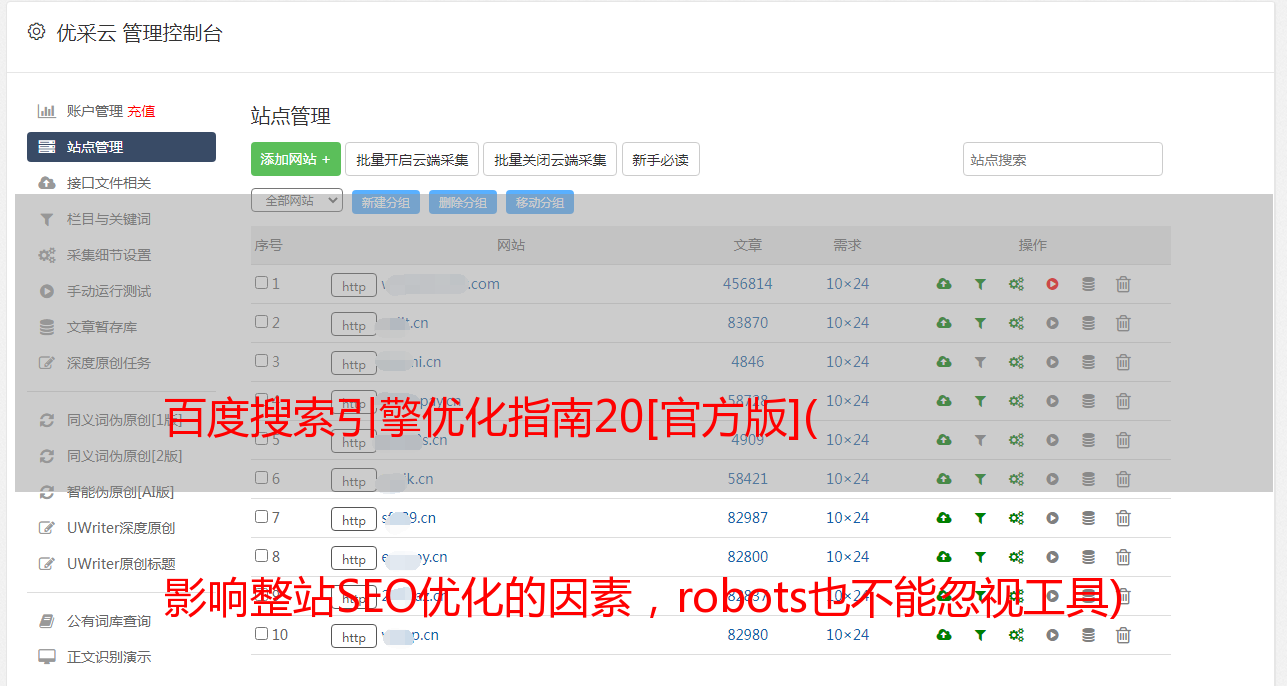1287x686 pixels.
Task: Click the play icon in row 2
Action: [1052, 323]
